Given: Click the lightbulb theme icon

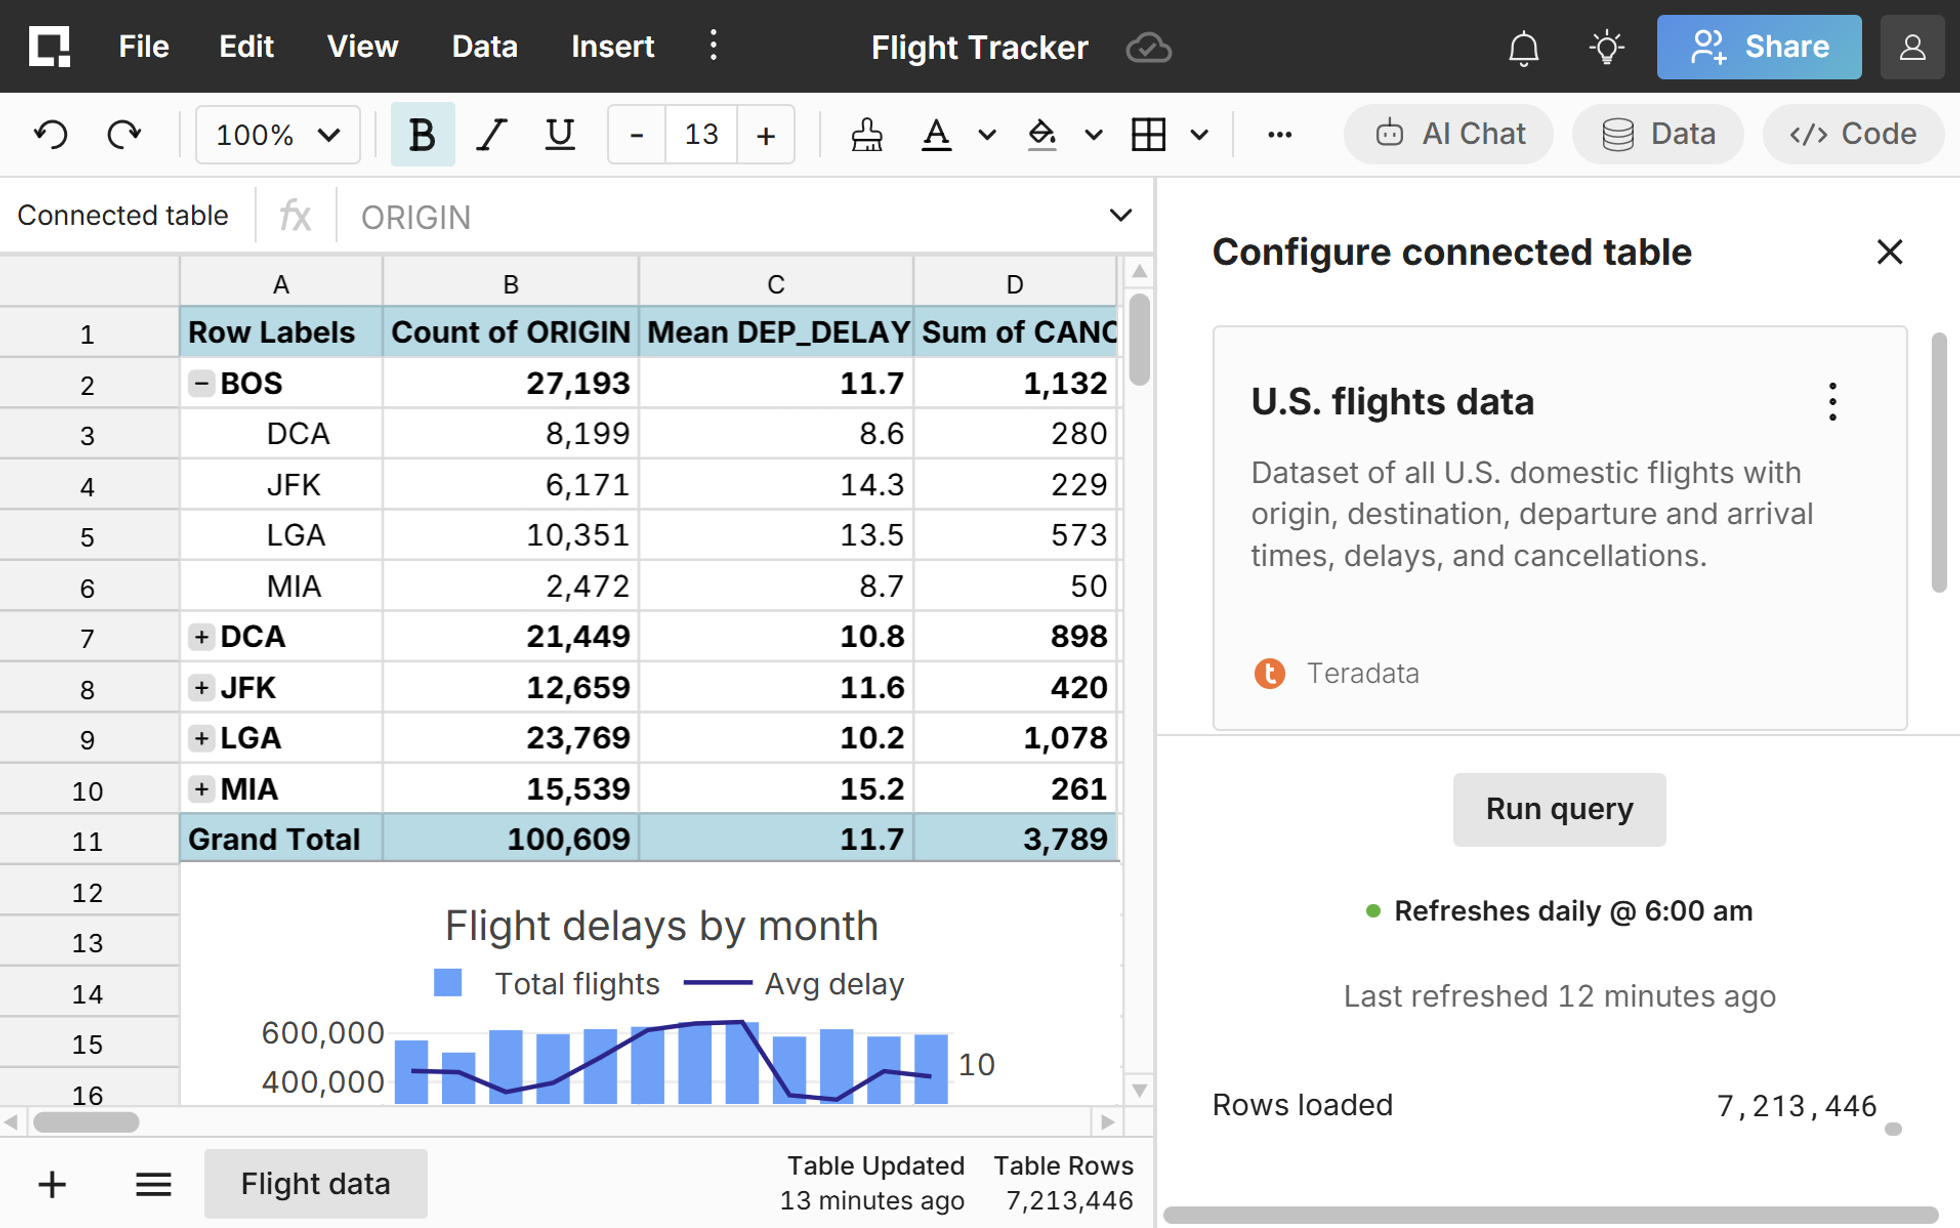Looking at the screenshot, I should click(1606, 47).
